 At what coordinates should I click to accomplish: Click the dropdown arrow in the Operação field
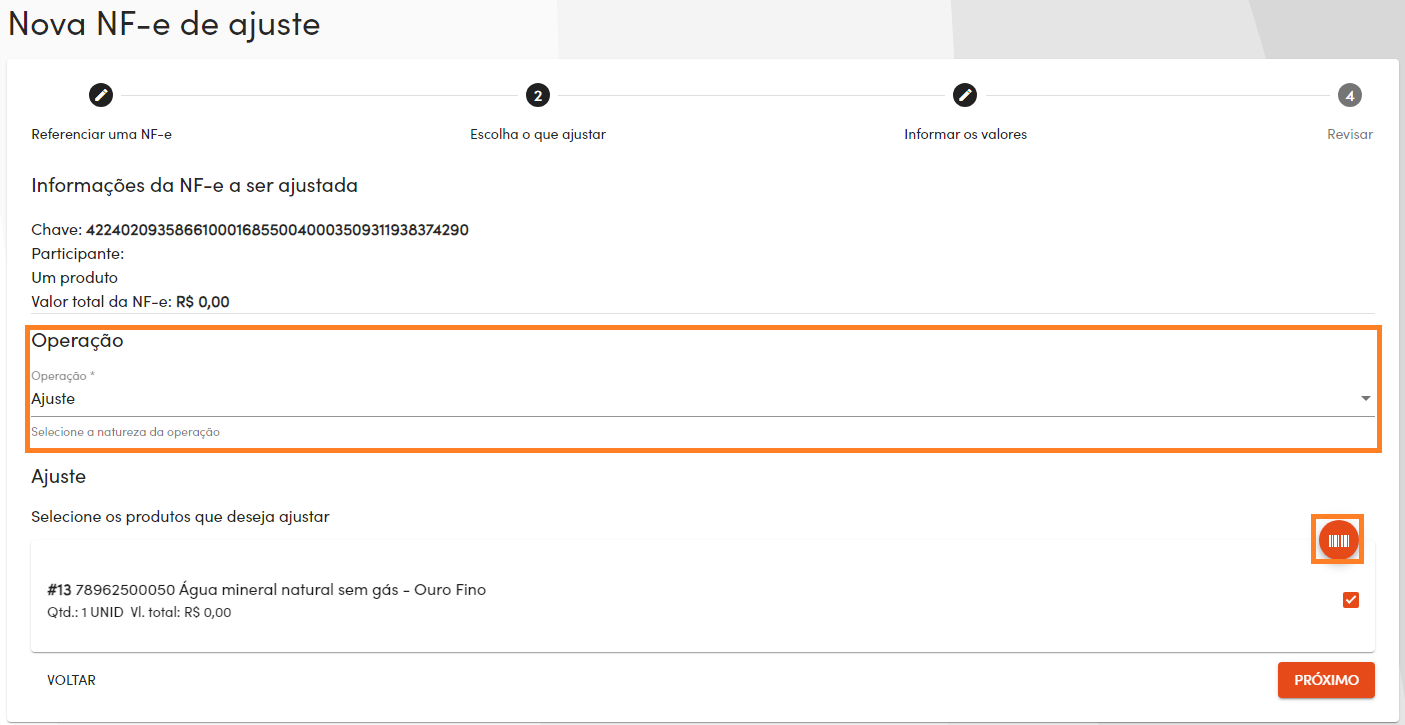1365,397
